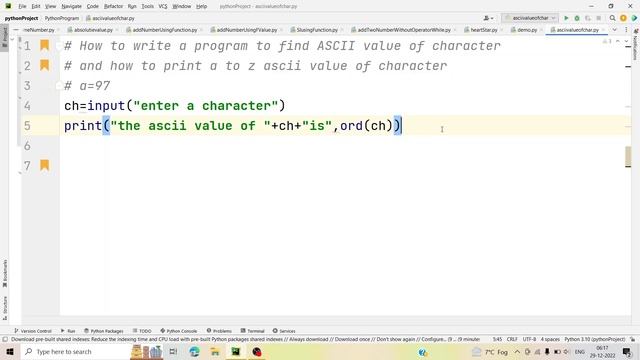
Task: Open the orange IDE updates icon
Action: (623, 18)
